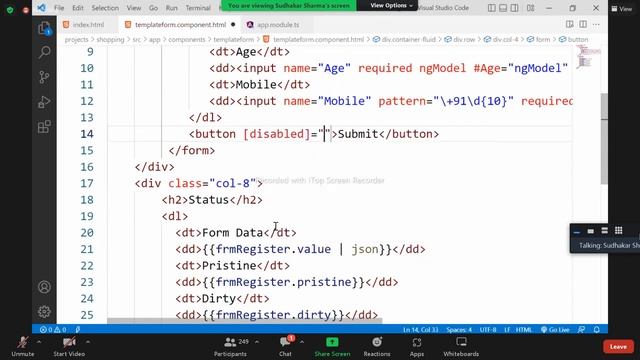Open the Search view in activity bar
The image size is (640, 360).
coord(44,52)
